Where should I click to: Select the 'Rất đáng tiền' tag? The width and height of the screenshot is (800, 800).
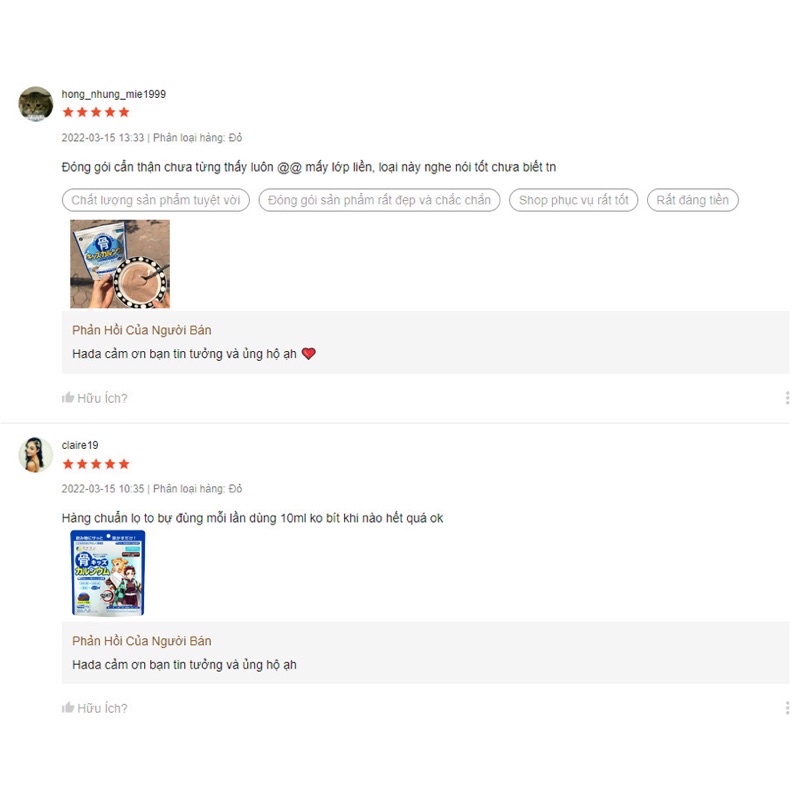[x=692, y=200]
